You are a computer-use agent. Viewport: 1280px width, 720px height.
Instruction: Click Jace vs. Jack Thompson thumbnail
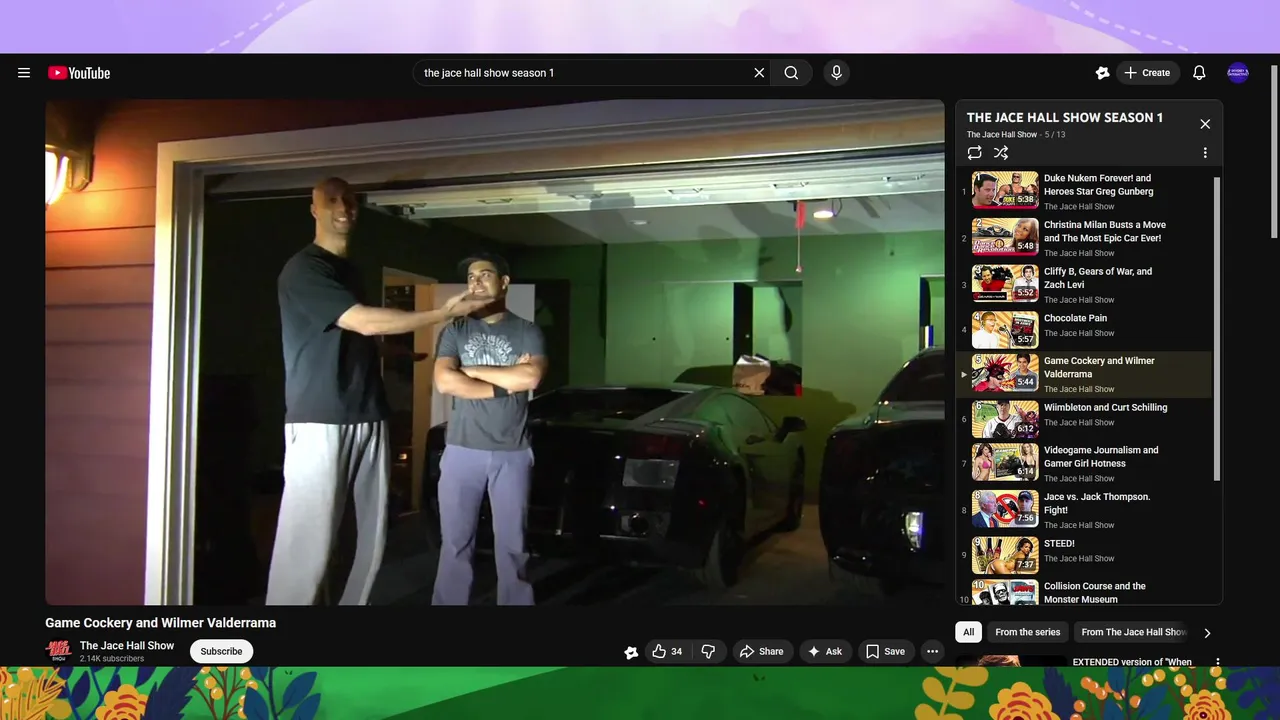click(x=1005, y=508)
